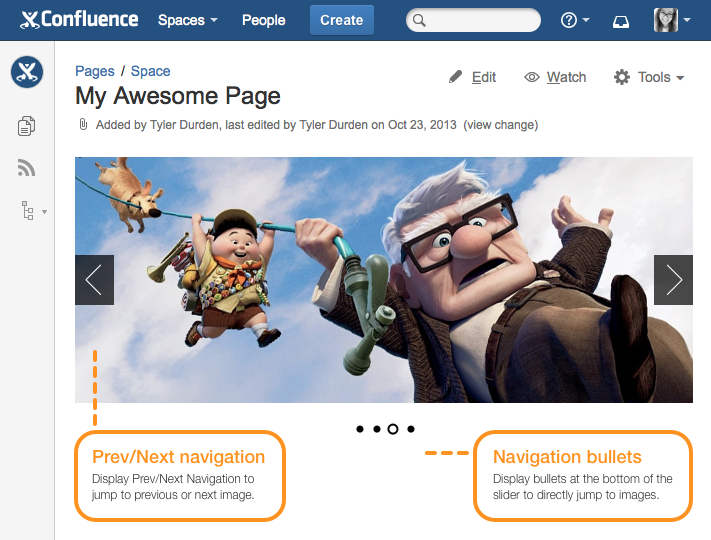Viewport: 711px width, 540px height.
Task: Click the blue Create button
Action: [x=341, y=20]
